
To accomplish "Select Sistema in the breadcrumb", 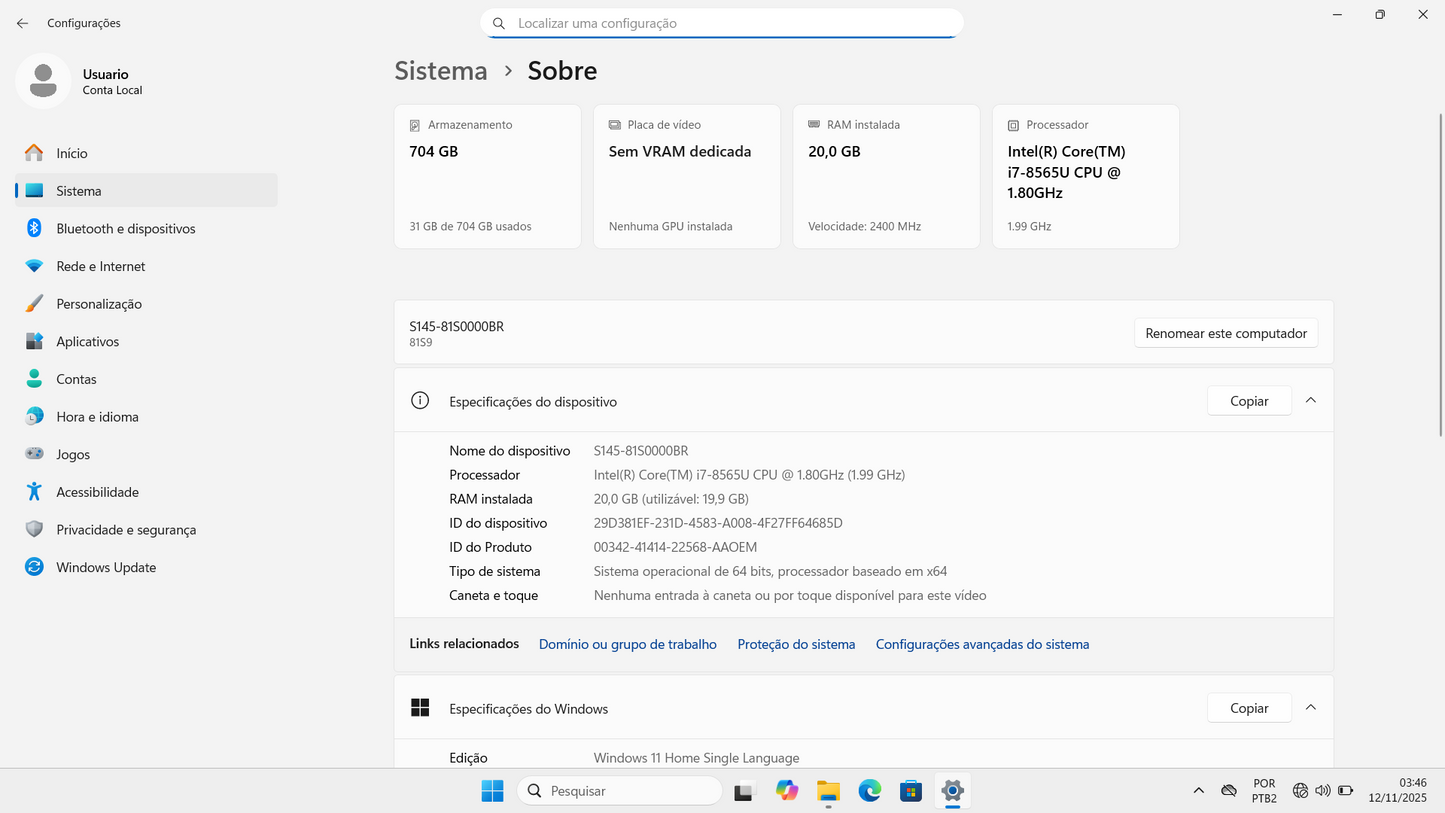I will [441, 70].
